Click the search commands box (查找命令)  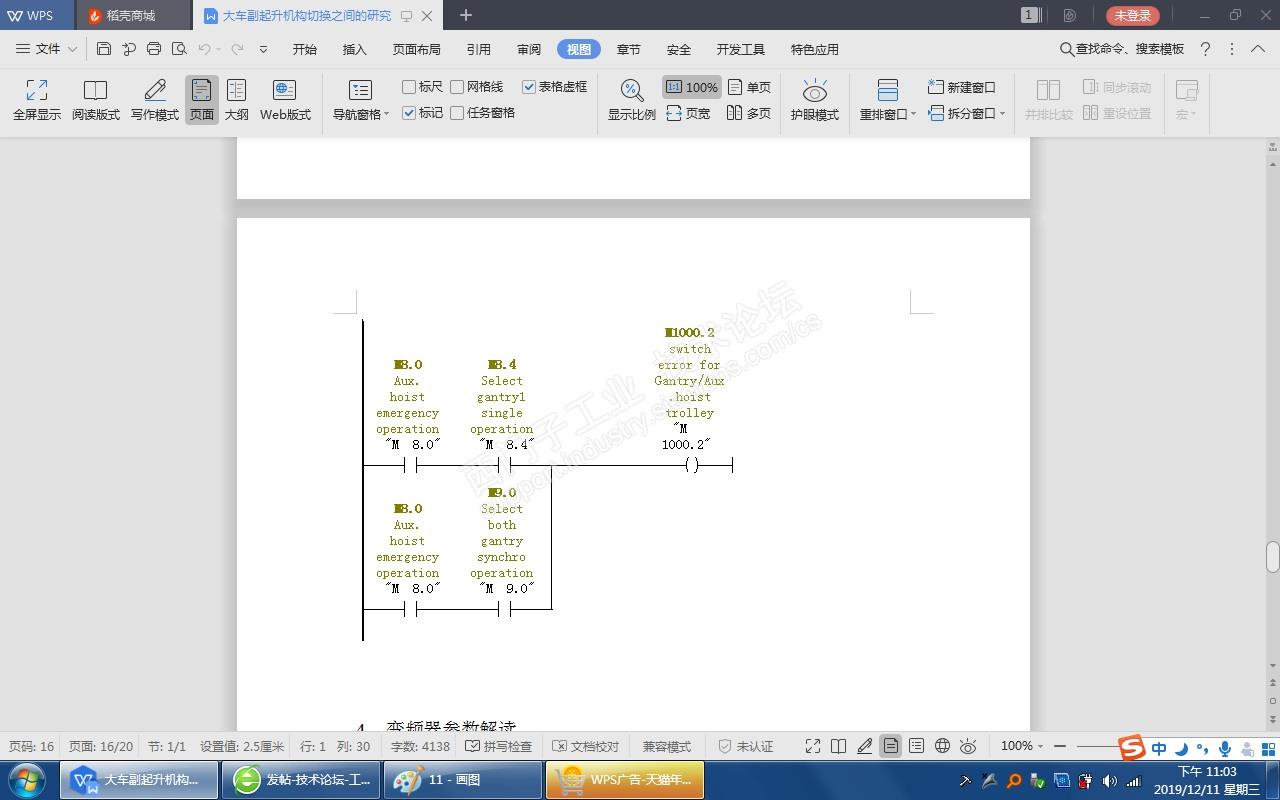pyautogui.click(x=1122, y=49)
